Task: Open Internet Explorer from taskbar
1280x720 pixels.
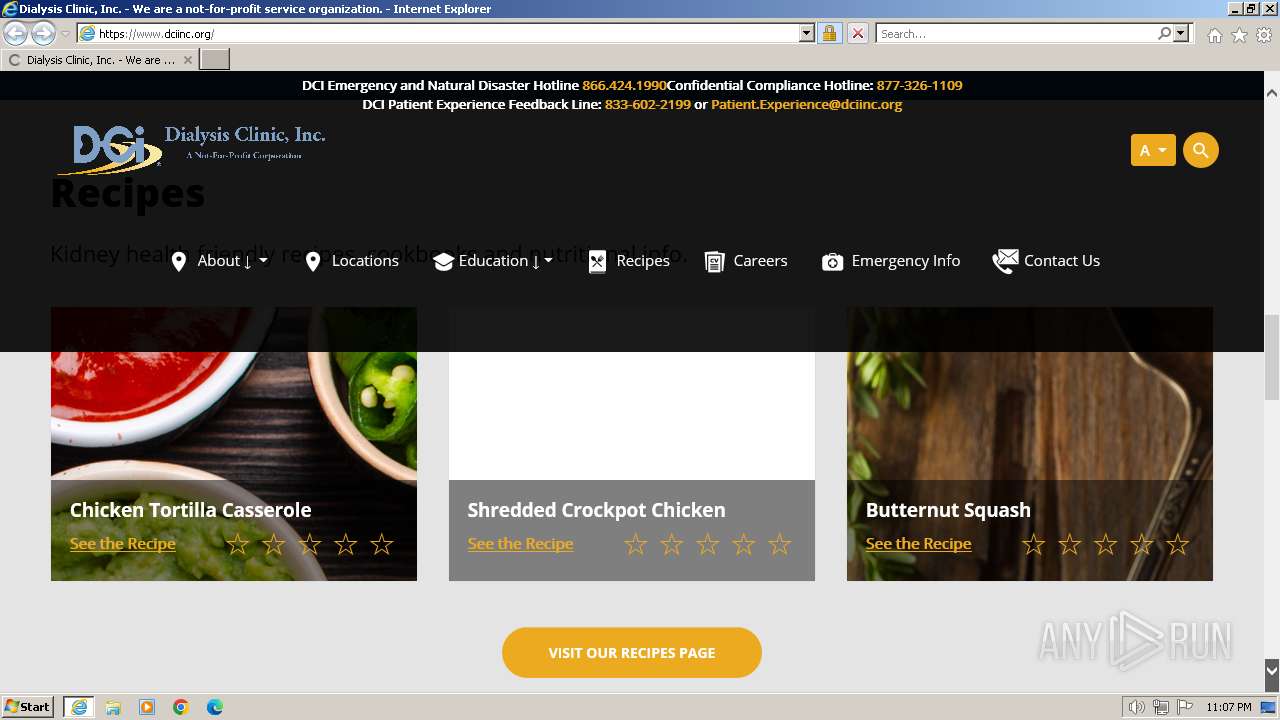Action: pyautogui.click(x=79, y=707)
